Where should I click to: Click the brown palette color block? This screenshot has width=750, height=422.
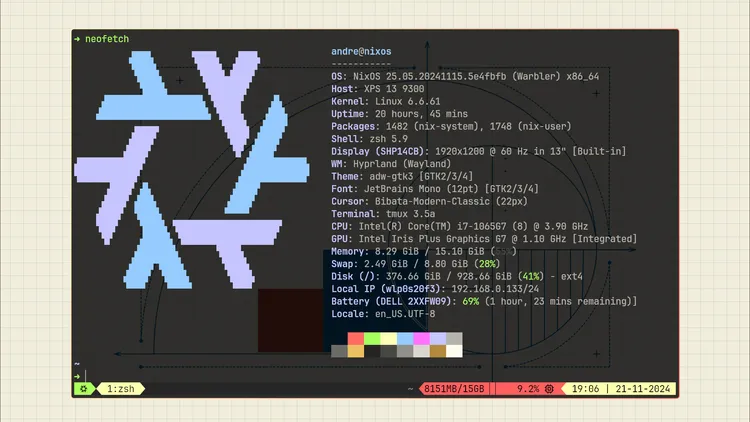tap(438, 351)
